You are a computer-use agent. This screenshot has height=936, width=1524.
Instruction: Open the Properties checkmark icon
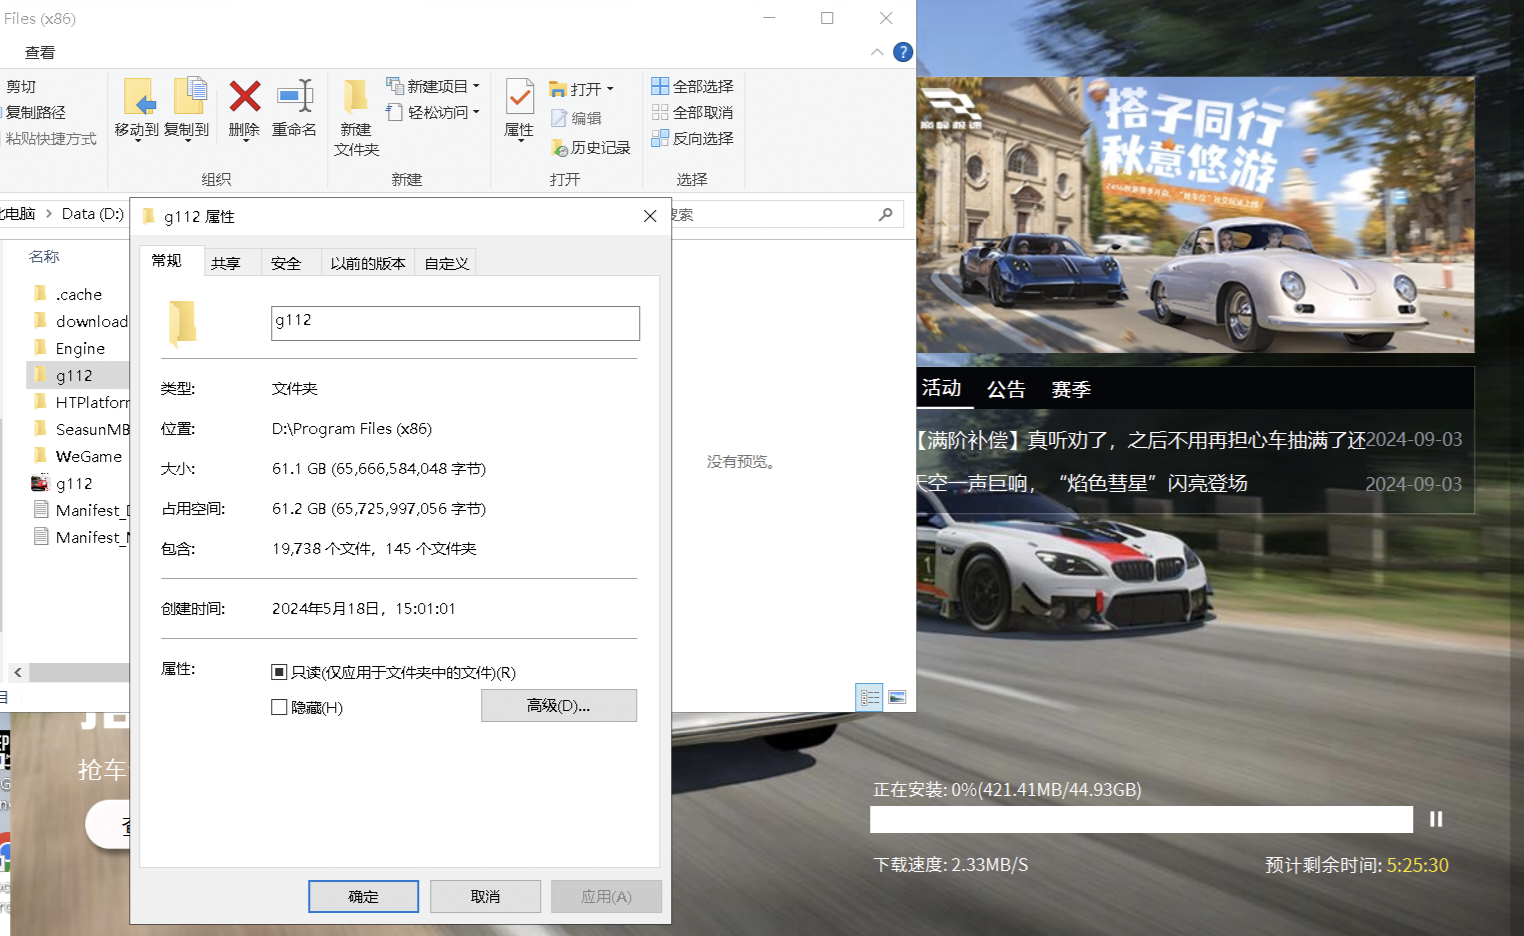click(x=520, y=97)
